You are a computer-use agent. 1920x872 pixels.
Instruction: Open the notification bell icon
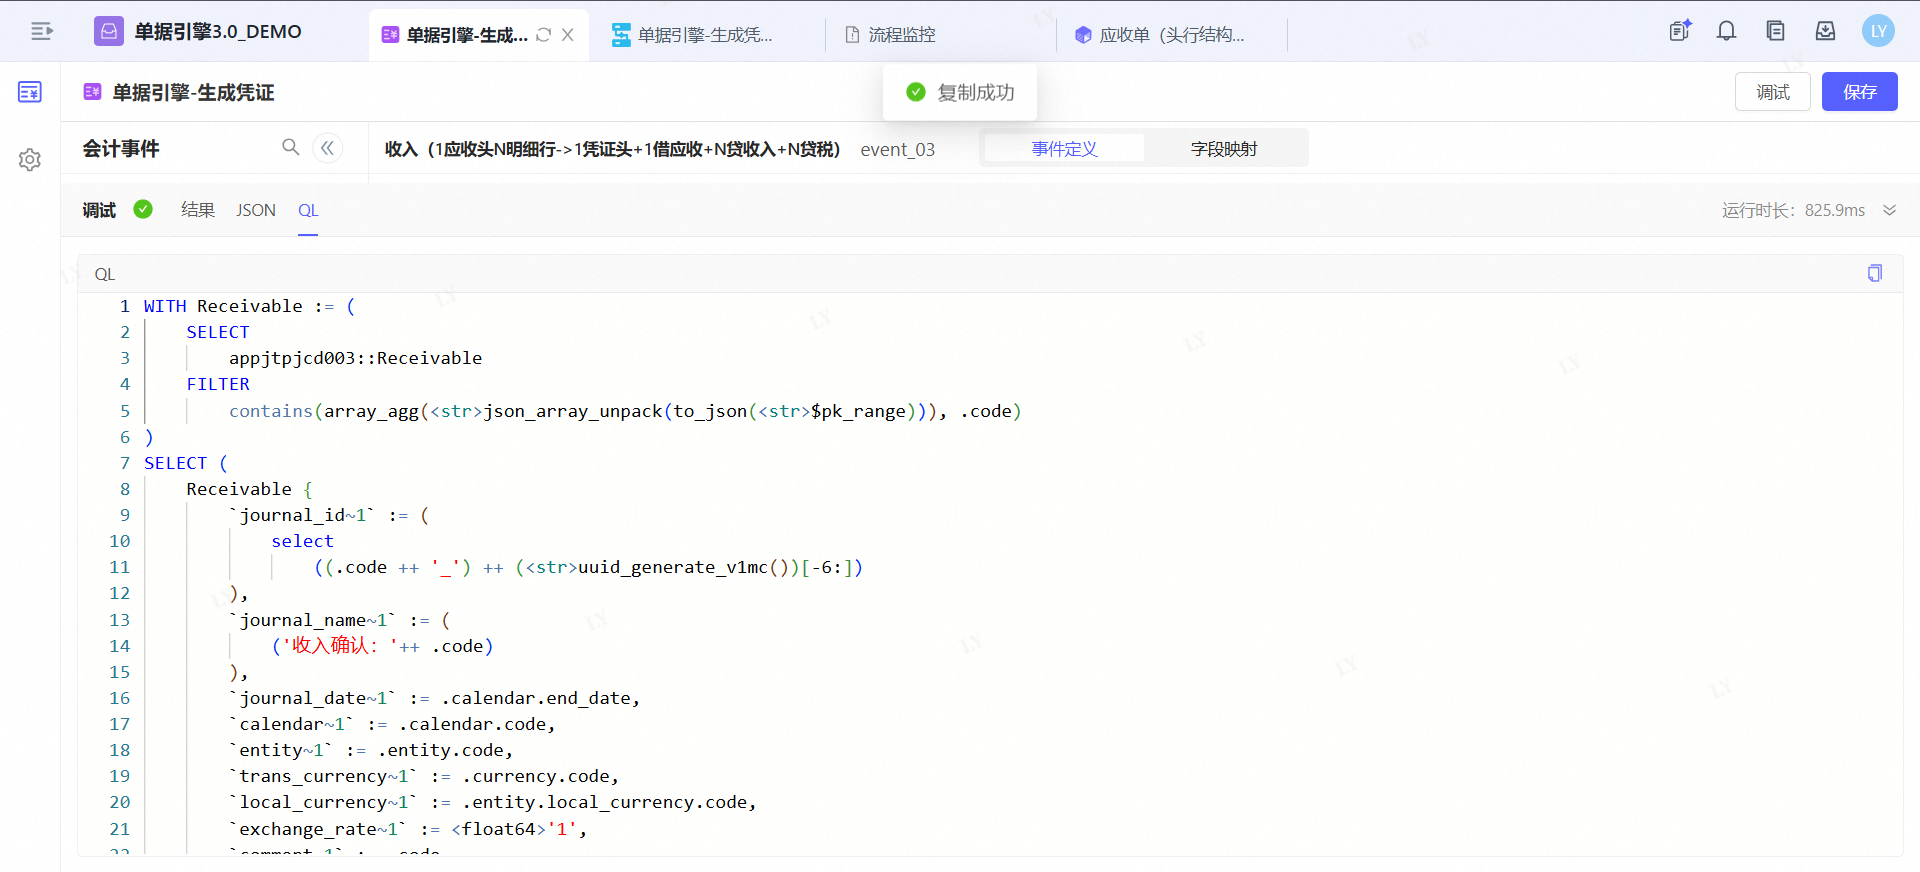pyautogui.click(x=1726, y=31)
